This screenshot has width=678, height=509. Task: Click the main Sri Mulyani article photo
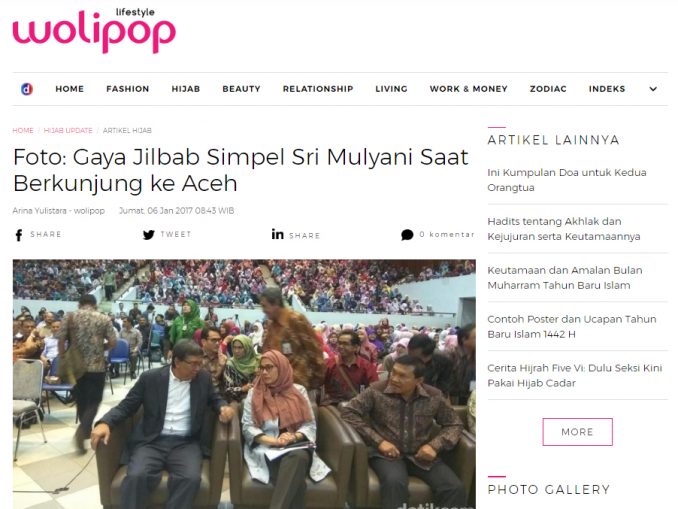point(244,384)
